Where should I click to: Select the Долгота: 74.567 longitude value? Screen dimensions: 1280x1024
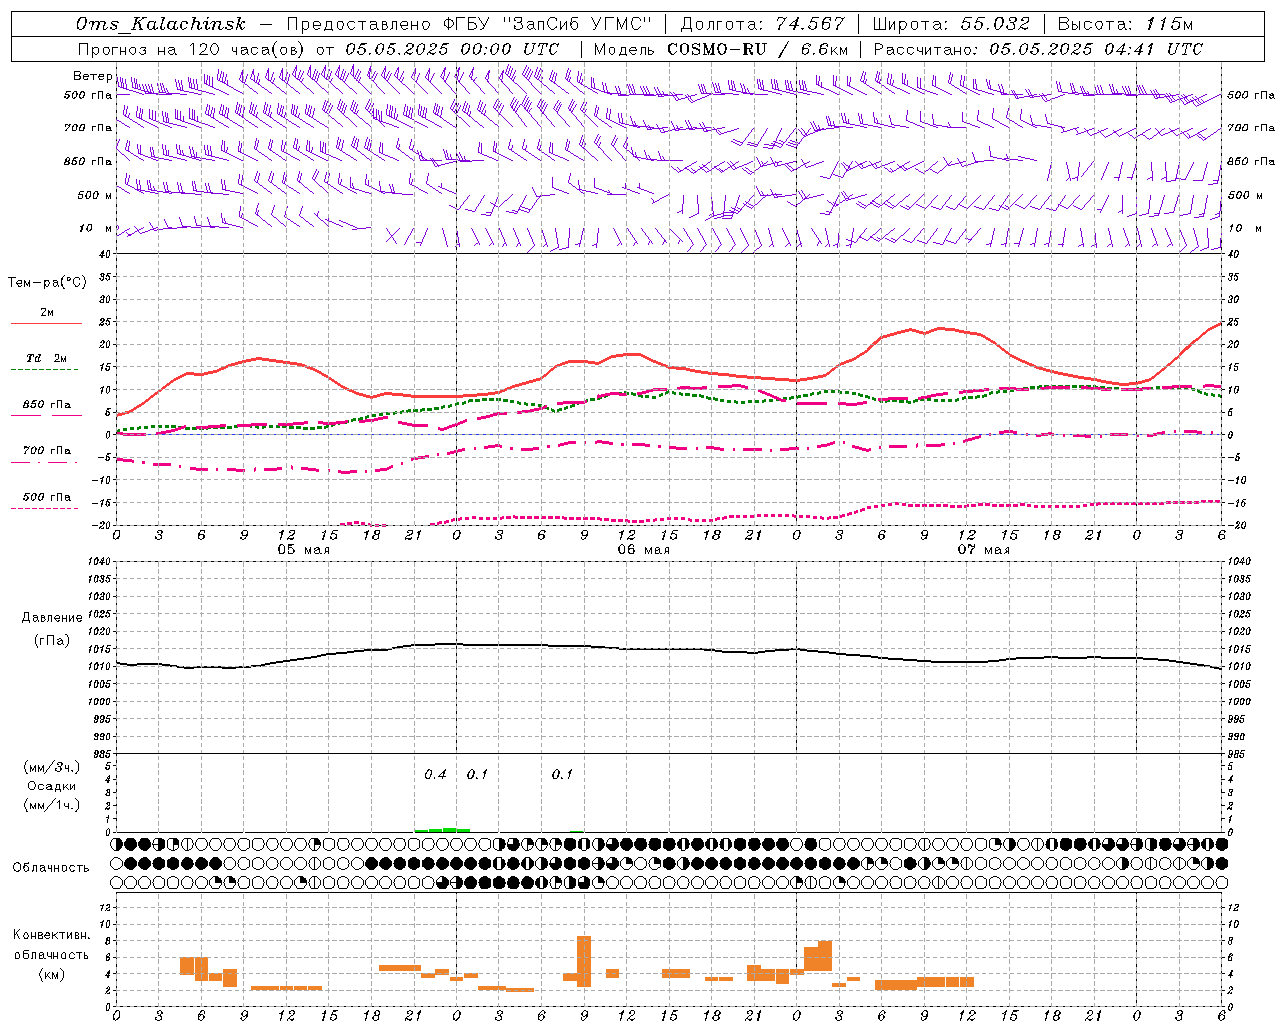763,24
